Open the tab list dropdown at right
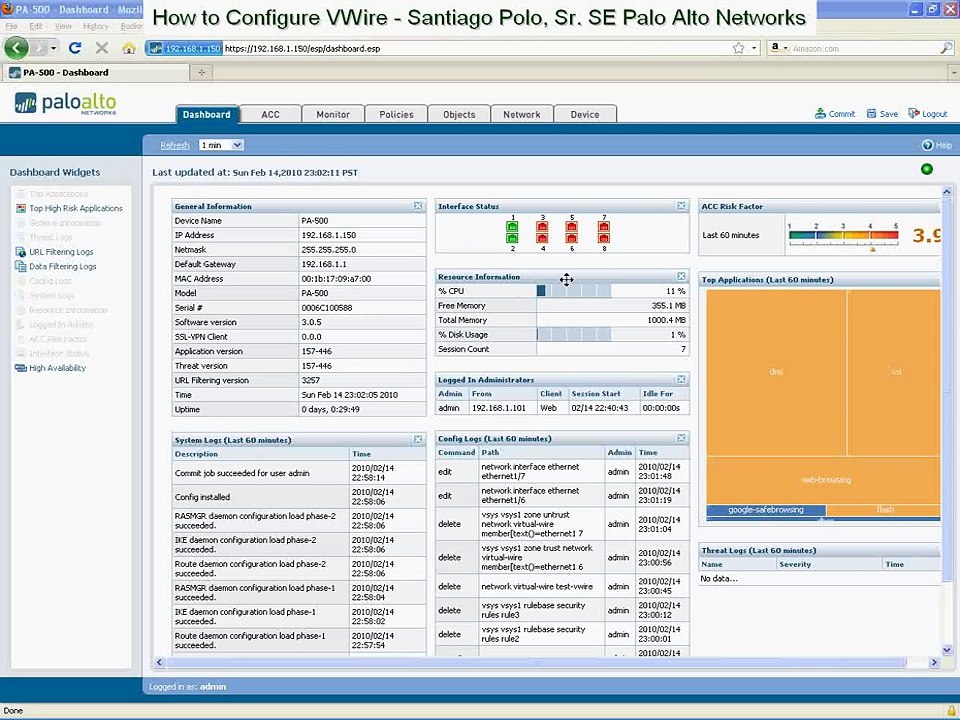 click(x=953, y=72)
